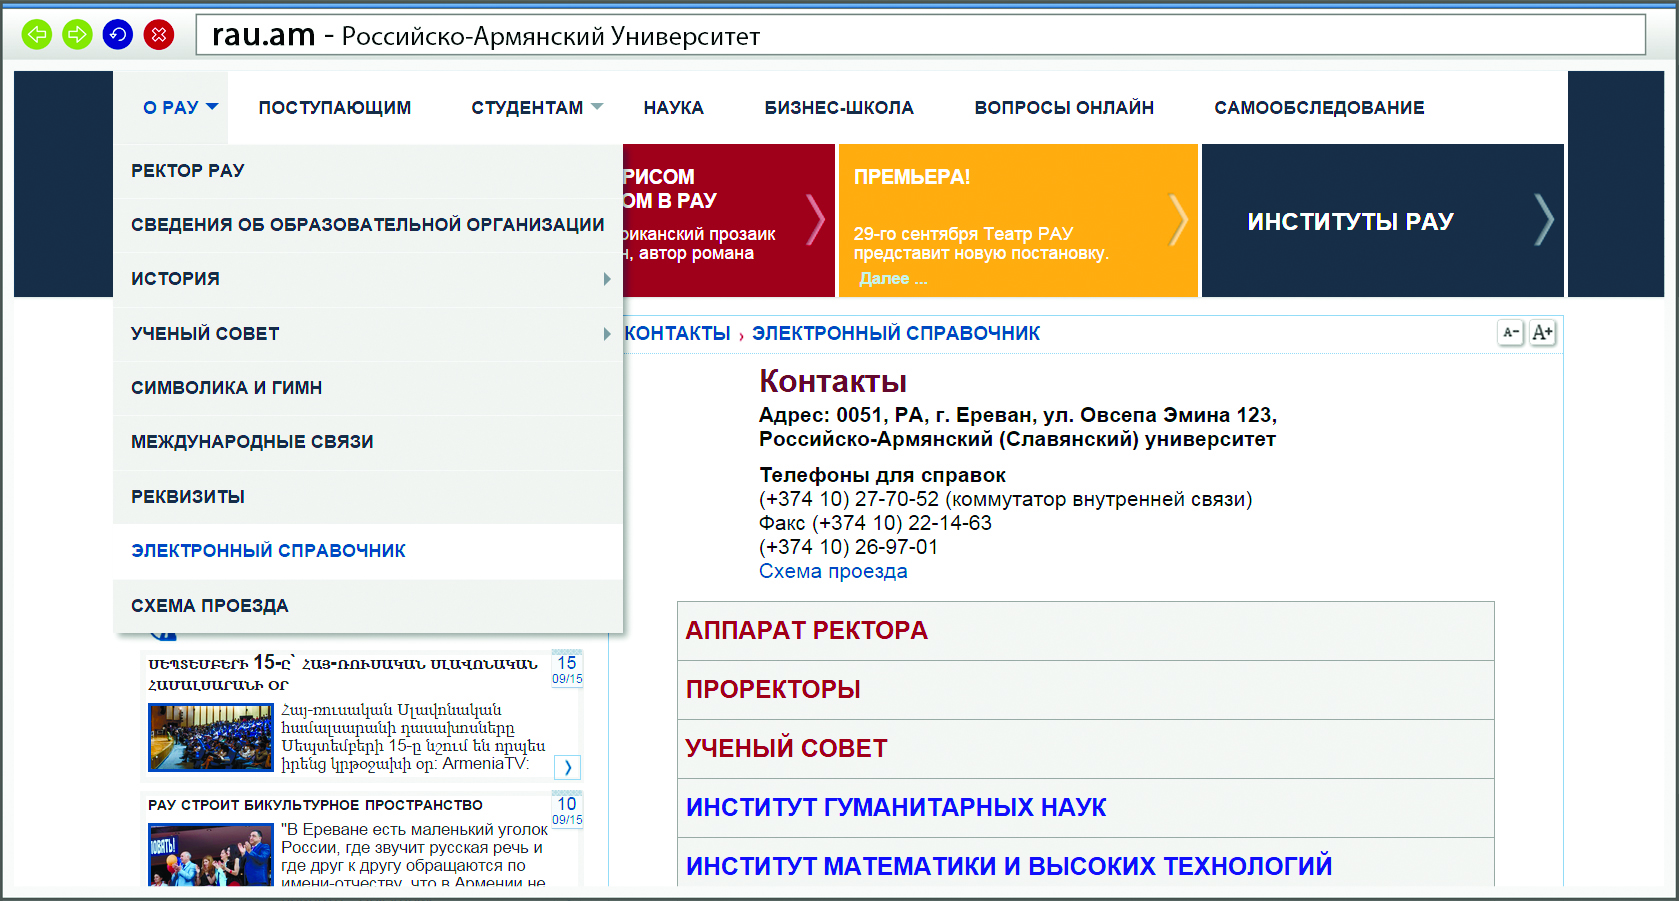Open the НАУКА menu
Viewport: 1679px width, 901px height.
click(674, 107)
